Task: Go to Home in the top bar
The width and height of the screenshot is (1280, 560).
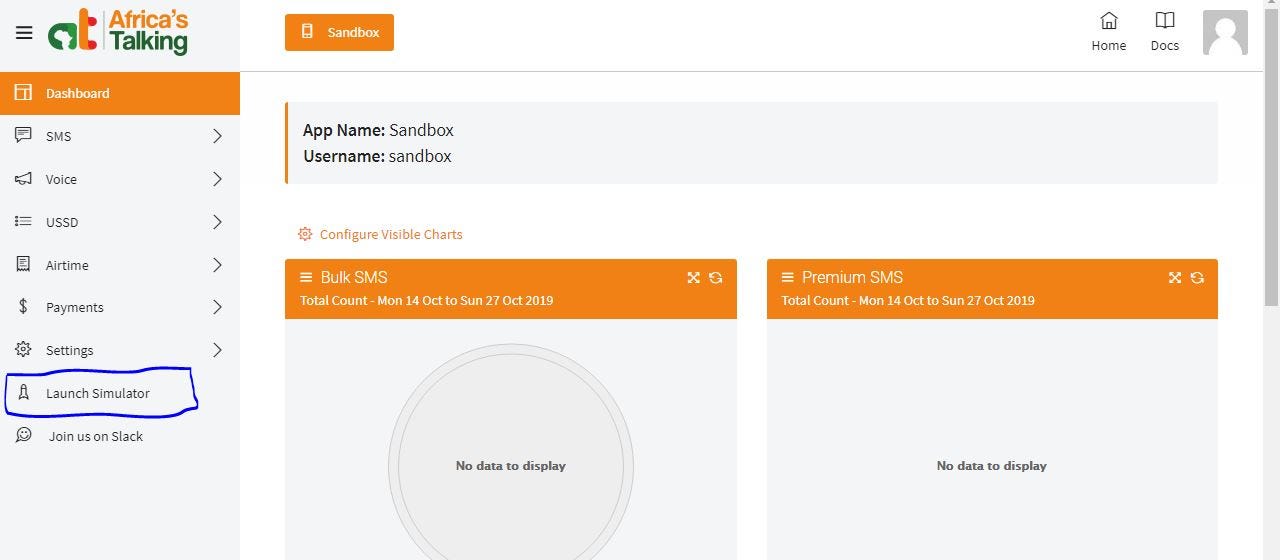Action: [x=1108, y=32]
